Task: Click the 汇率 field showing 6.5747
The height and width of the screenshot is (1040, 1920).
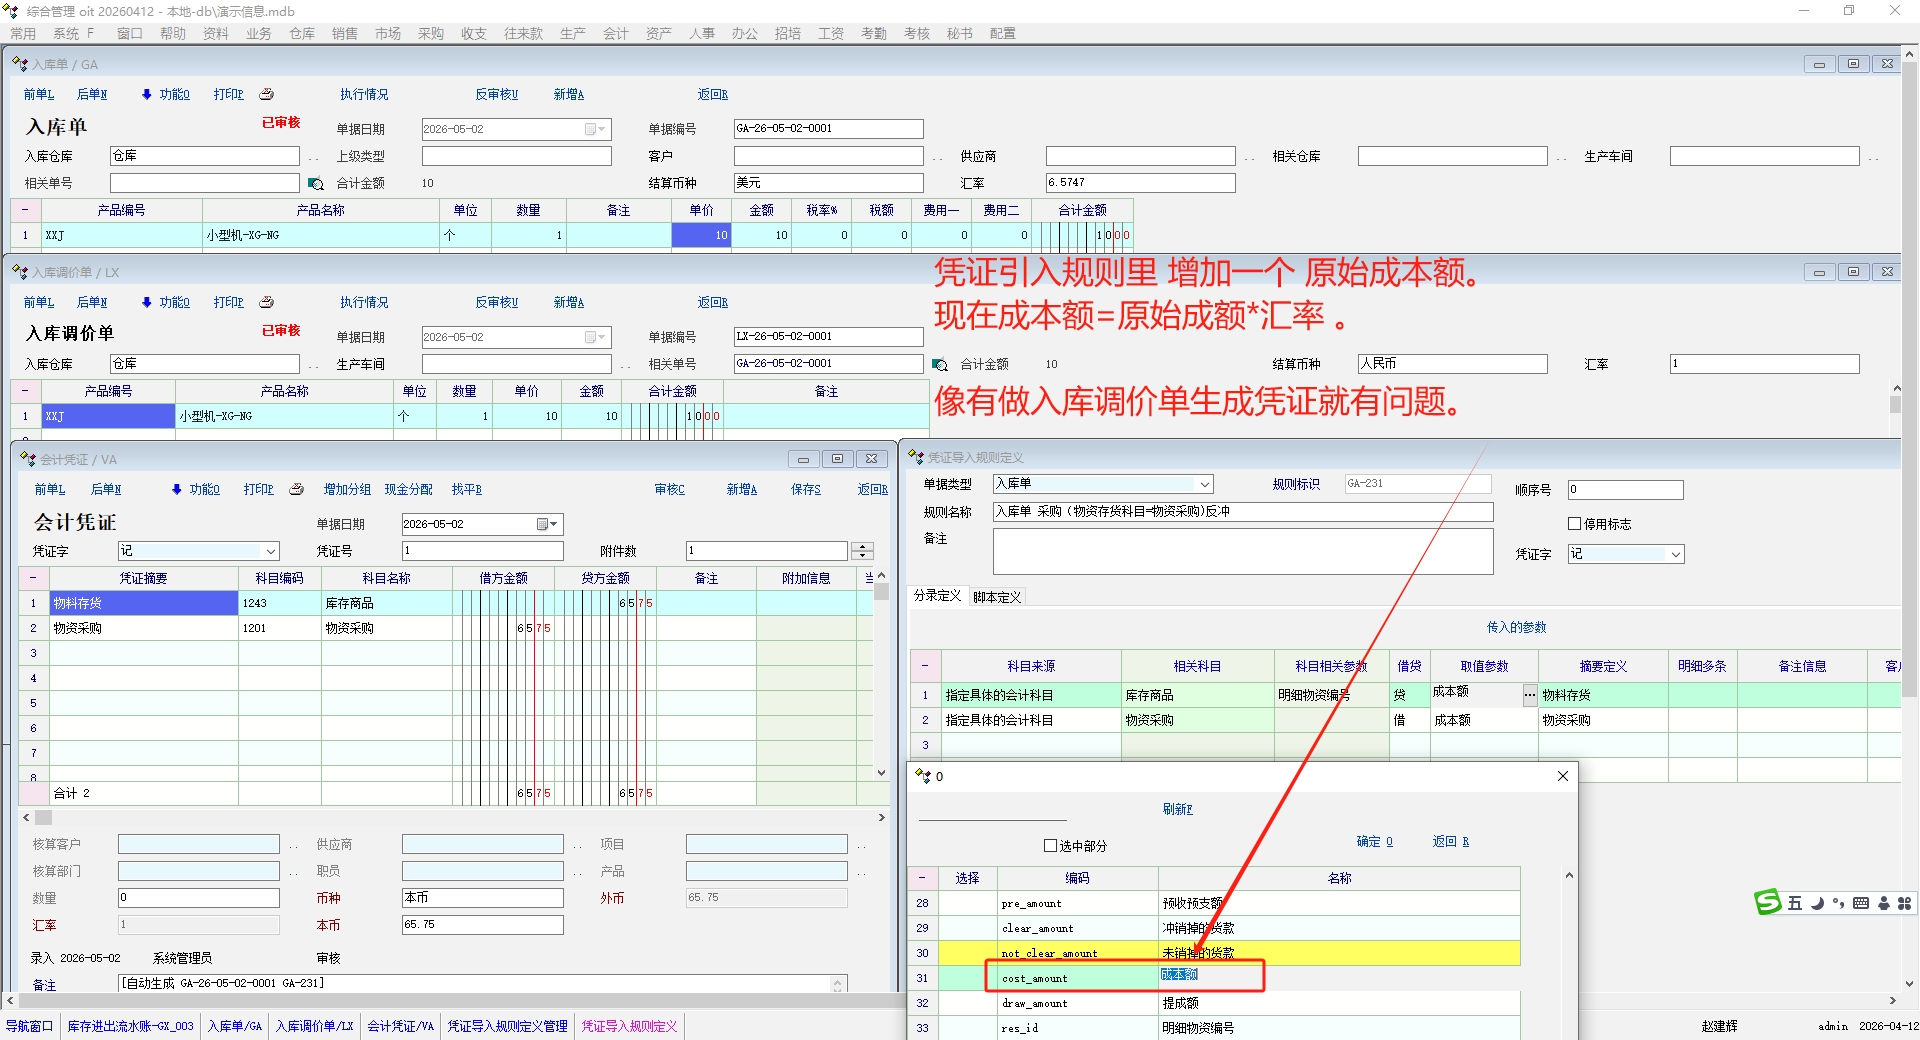Action: coord(1140,183)
